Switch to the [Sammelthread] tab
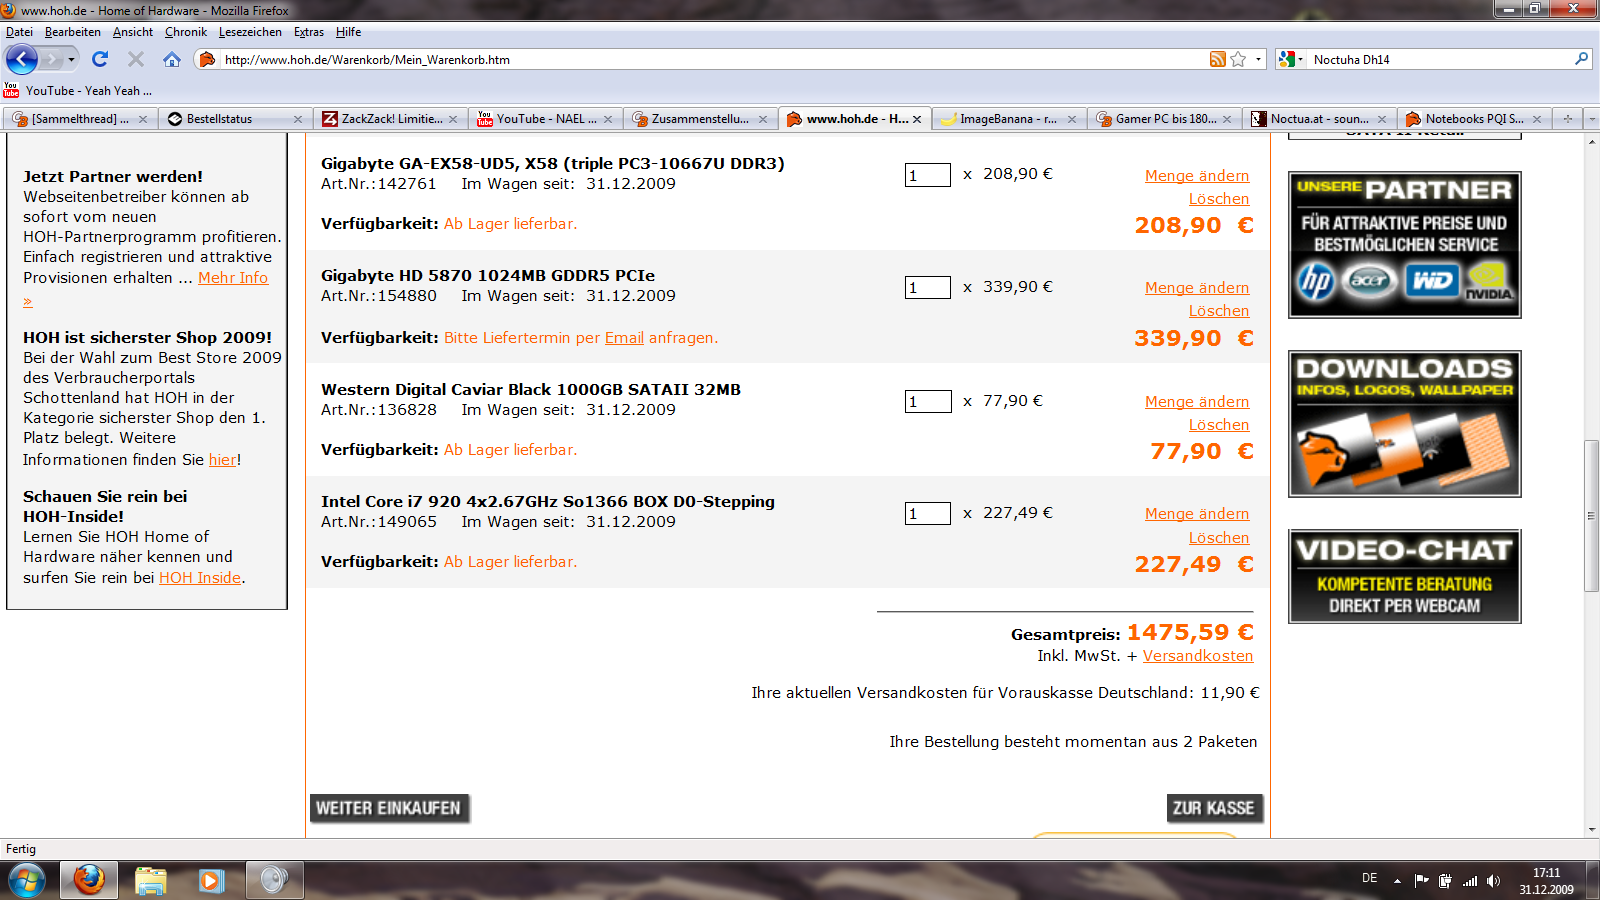Image resolution: width=1600 pixels, height=900 pixels. 80,119
